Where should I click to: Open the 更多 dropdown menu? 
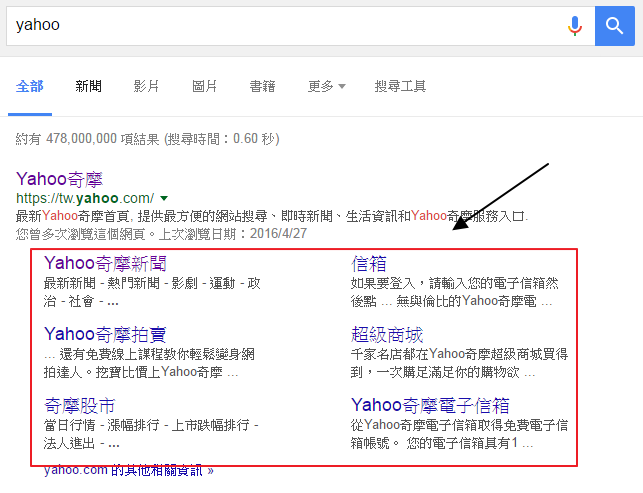point(326,87)
